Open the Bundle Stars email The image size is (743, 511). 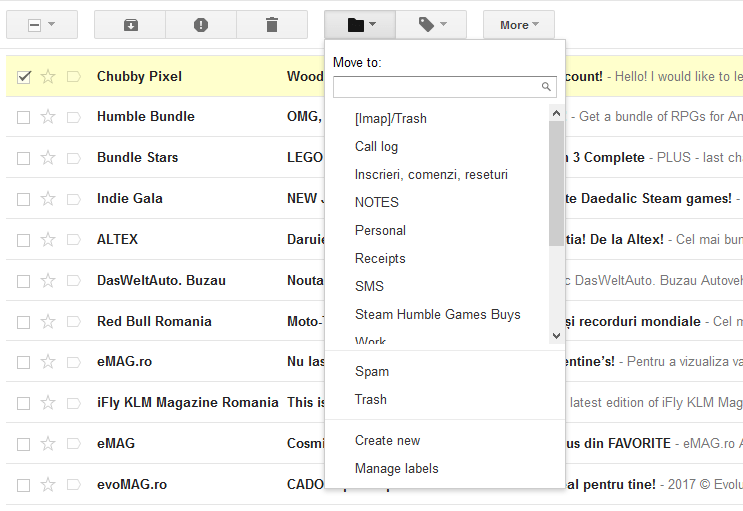point(374,157)
